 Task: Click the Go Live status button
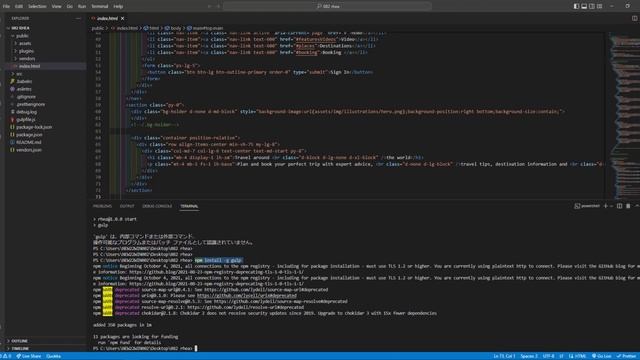click(602, 356)
